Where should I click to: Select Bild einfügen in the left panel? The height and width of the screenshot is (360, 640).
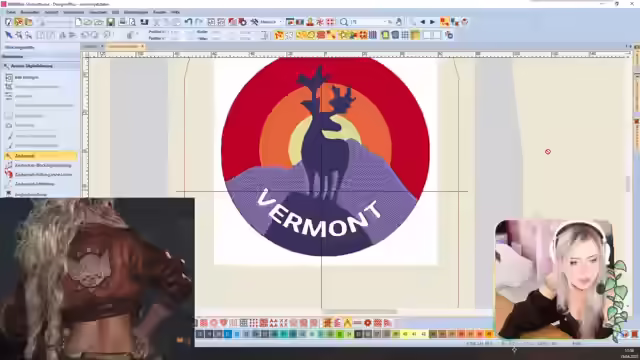[x=27, y=77]
